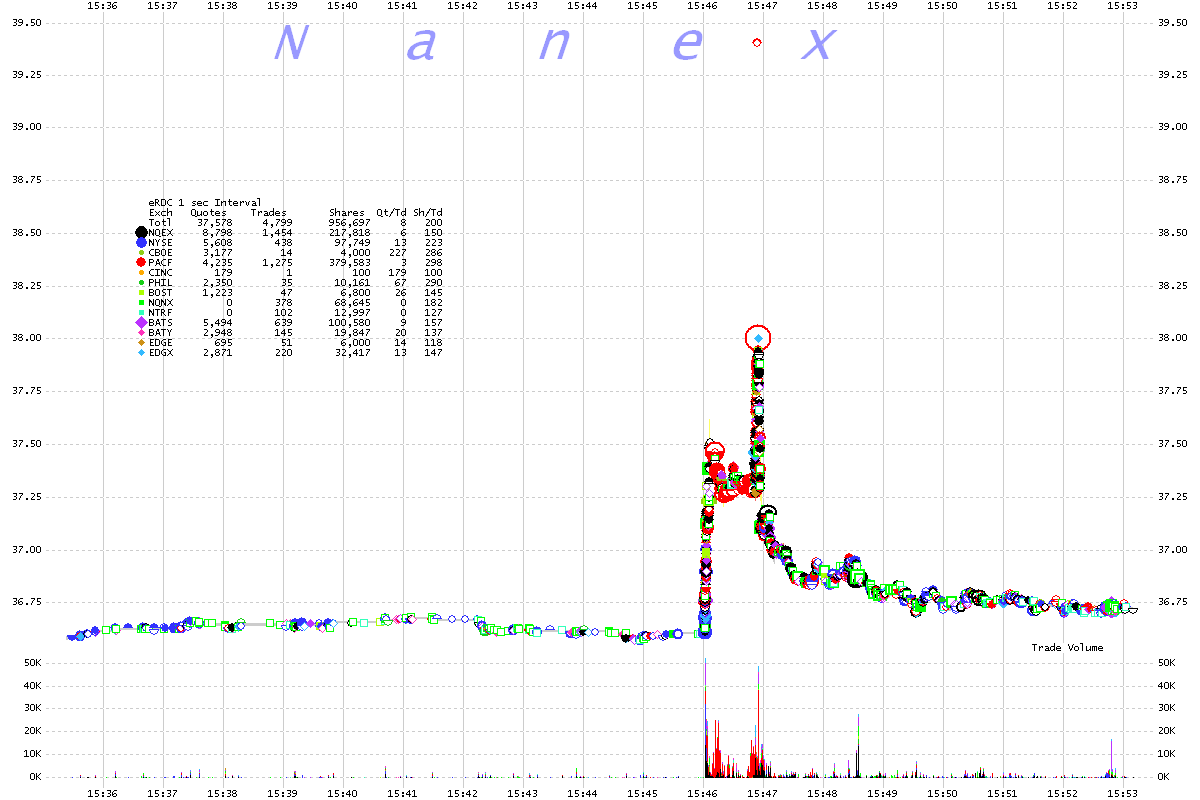This screenshot has height=800, width=1200.
Task: Select the teal NTRF legend square
Action: 141,312
